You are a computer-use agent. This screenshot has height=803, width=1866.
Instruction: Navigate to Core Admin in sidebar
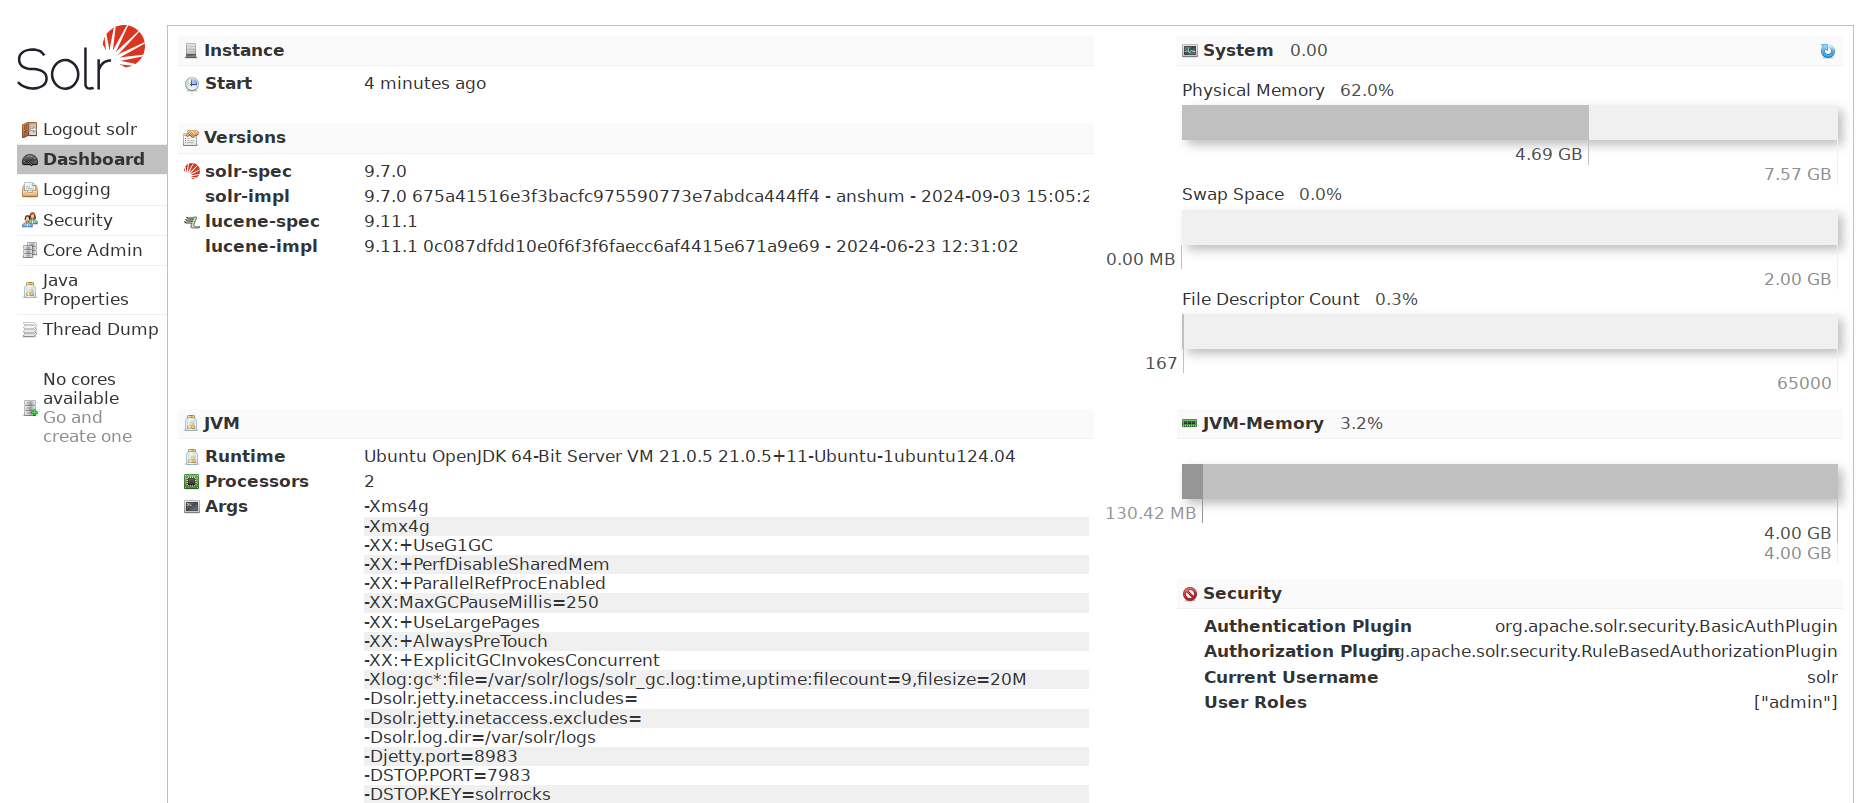[x=92, y=250]
